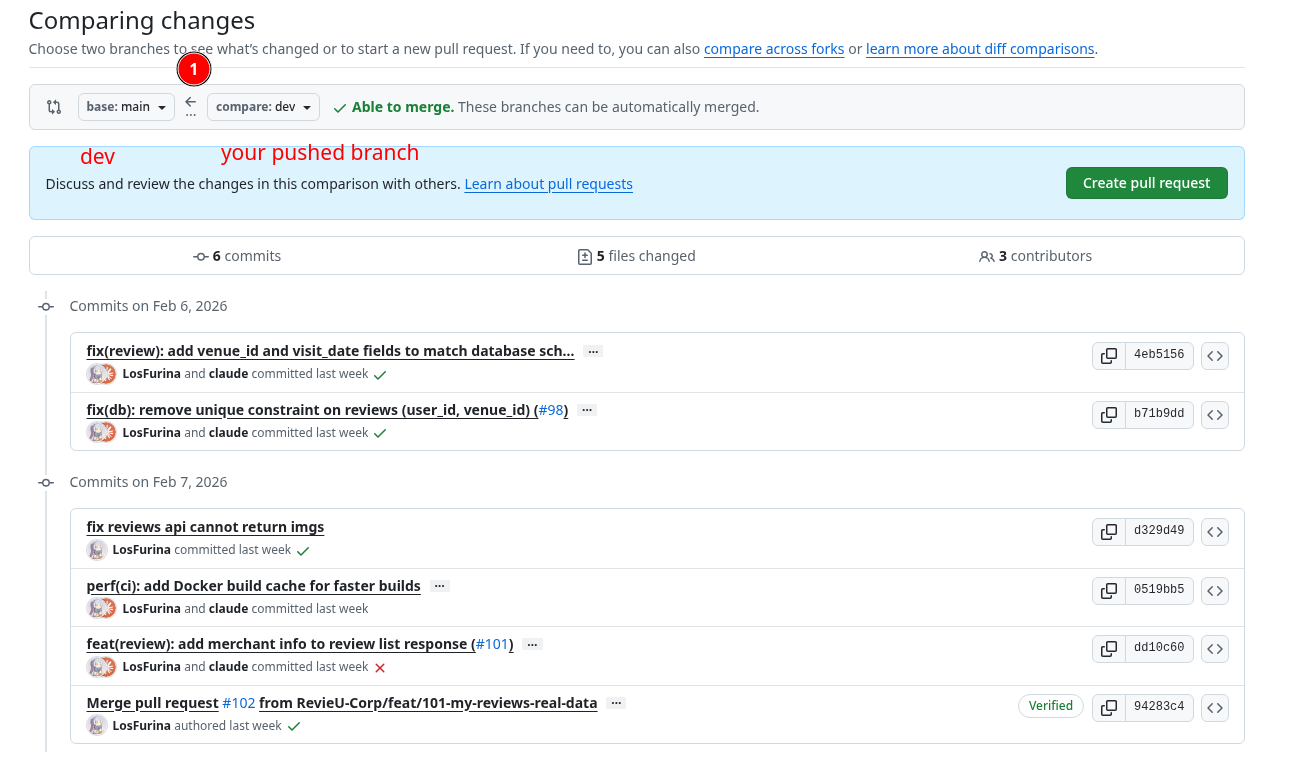The height and width of the screenshot is (772, 1290).
Task: Browse code at commit d329d49
Action: pyautogui.click(x=1214, y=531)
